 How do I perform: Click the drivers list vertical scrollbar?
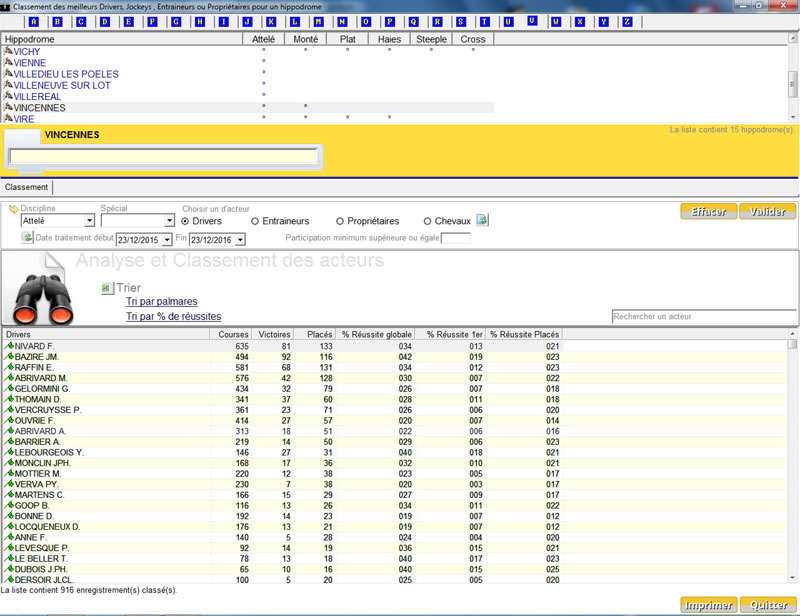coord(793,460)
